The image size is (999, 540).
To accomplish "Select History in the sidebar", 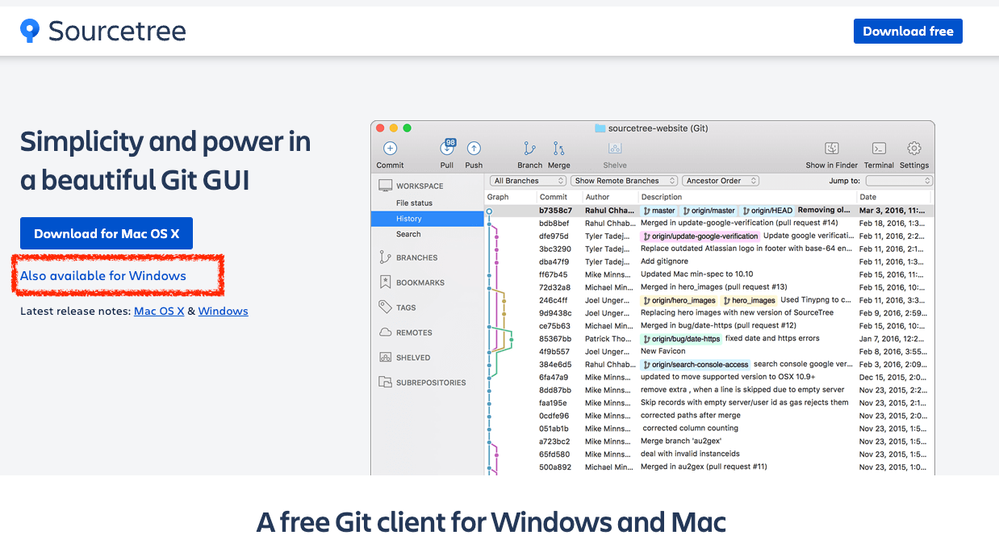I will [x=428, y=218].
